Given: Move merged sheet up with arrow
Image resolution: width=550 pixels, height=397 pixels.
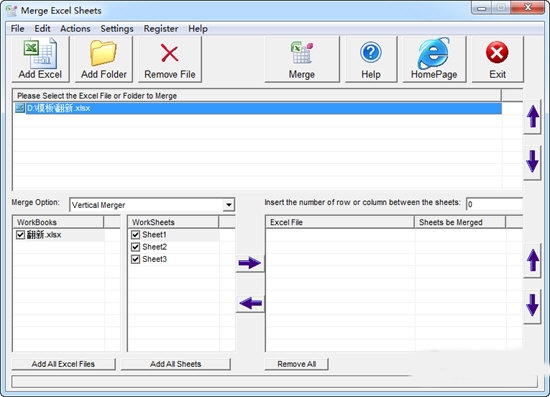Looking at the screenshot, I should point(532,261).
